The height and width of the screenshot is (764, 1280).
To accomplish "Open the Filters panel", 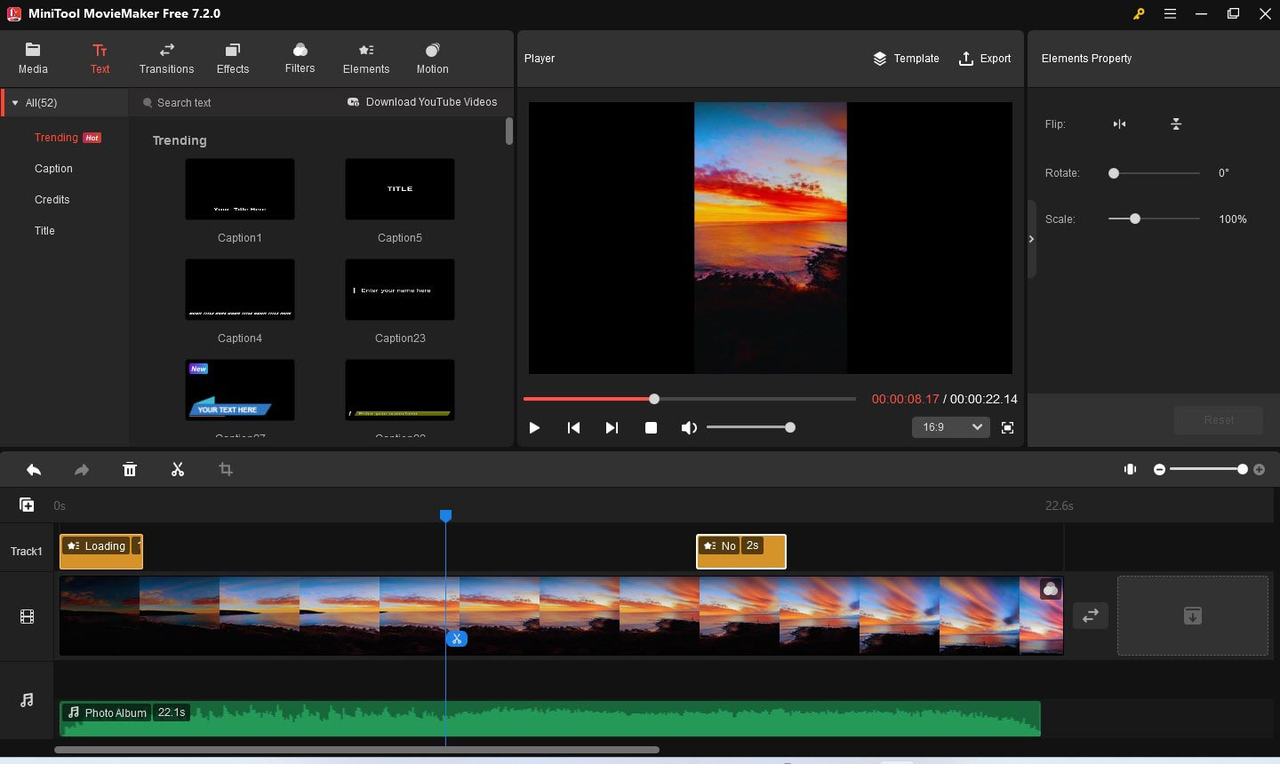I will click(299, 57).
